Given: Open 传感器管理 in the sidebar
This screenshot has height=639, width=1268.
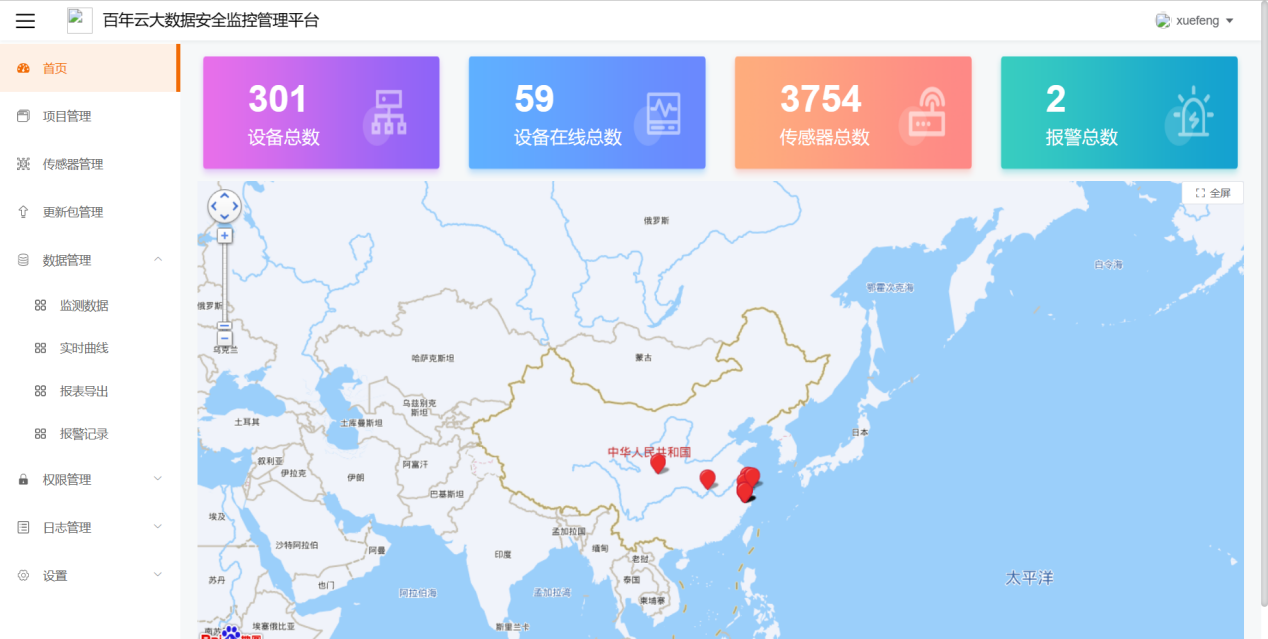Looking at the screenshot, I should pyautogui.click(x=89, y=164).
